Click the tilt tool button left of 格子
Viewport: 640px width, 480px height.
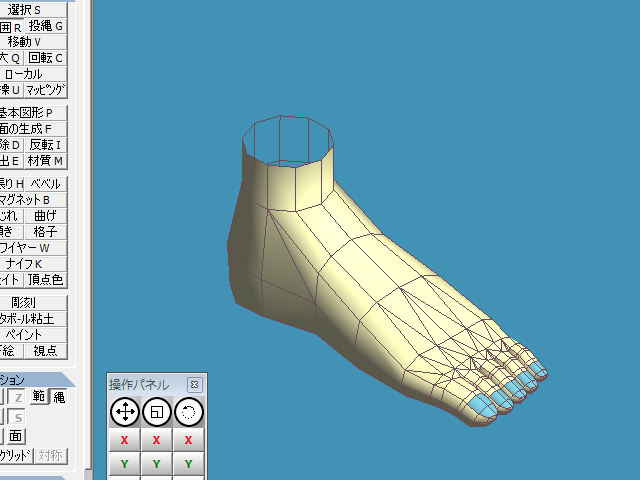tap(11, 232)
